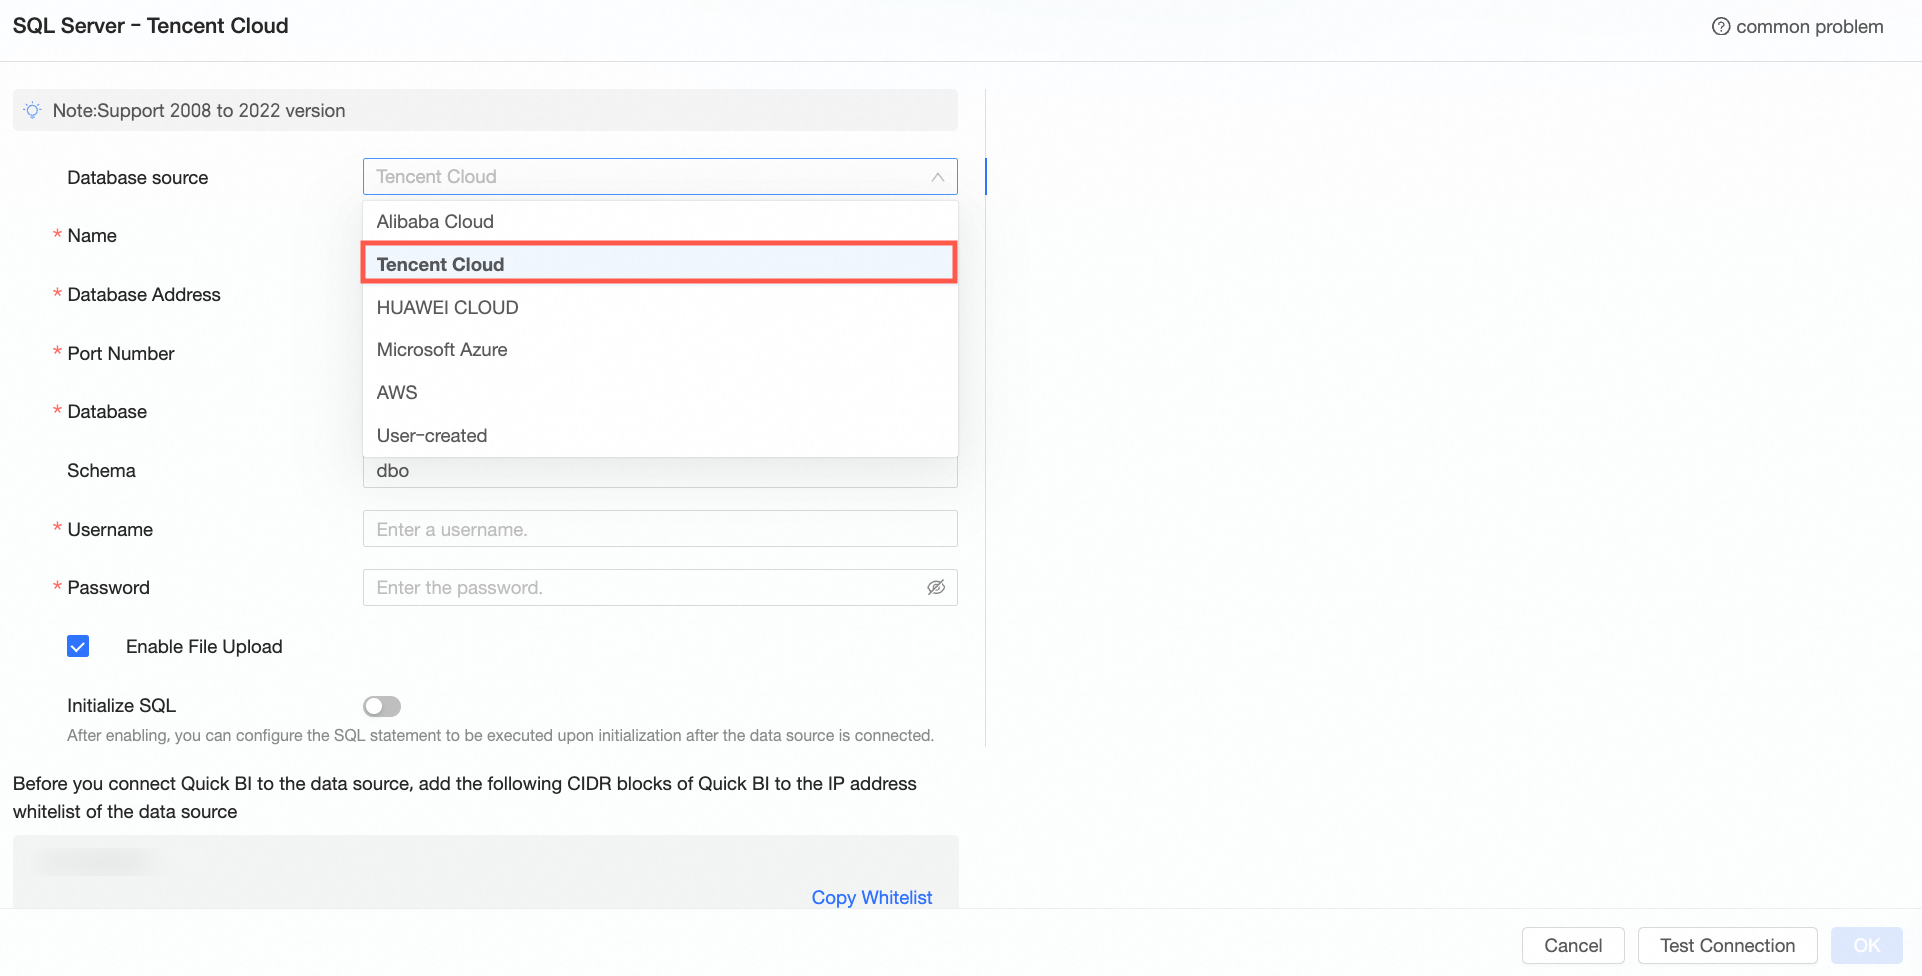Image resolution: width=1922 pixels, height=976 pixels.
Task: Click the Schema field showing dbo
Action: pyautogui.click(x=660, y=472)
